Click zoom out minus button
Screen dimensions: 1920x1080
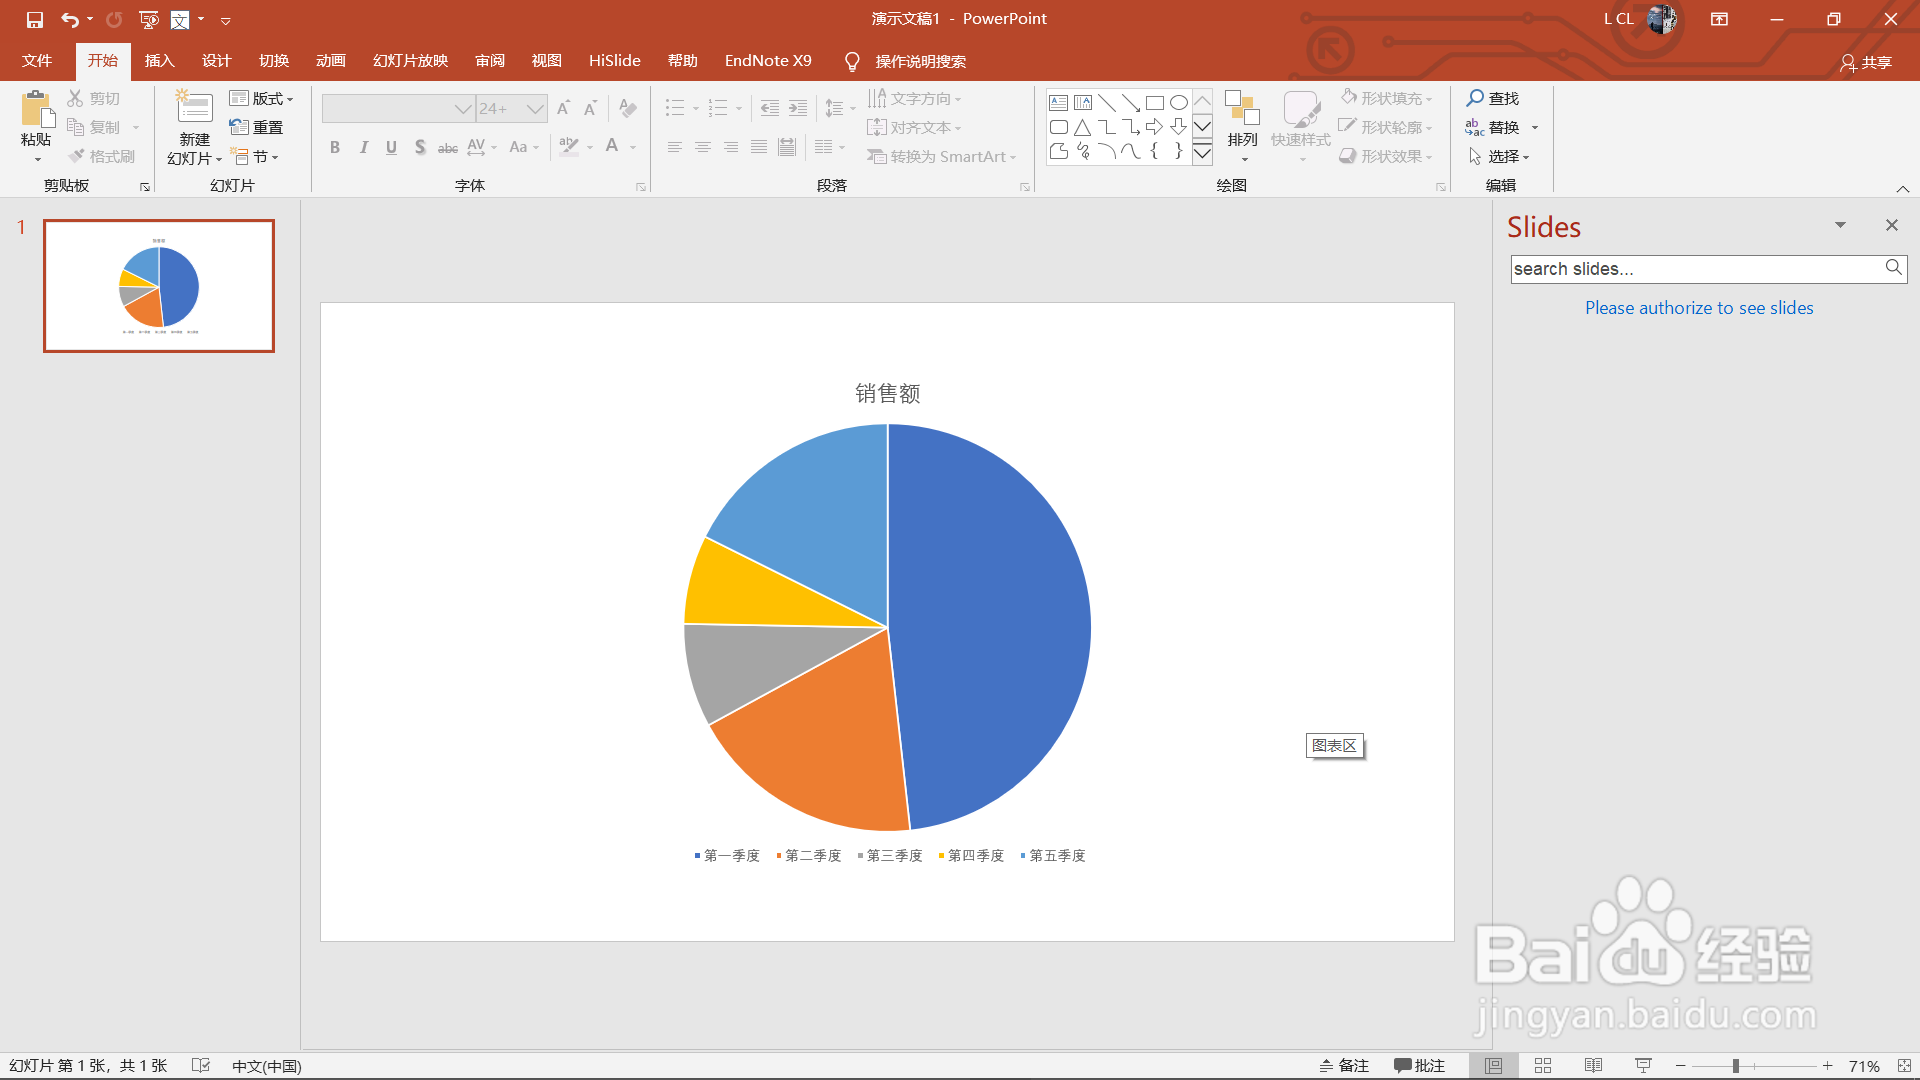tap(1681, 1066)
